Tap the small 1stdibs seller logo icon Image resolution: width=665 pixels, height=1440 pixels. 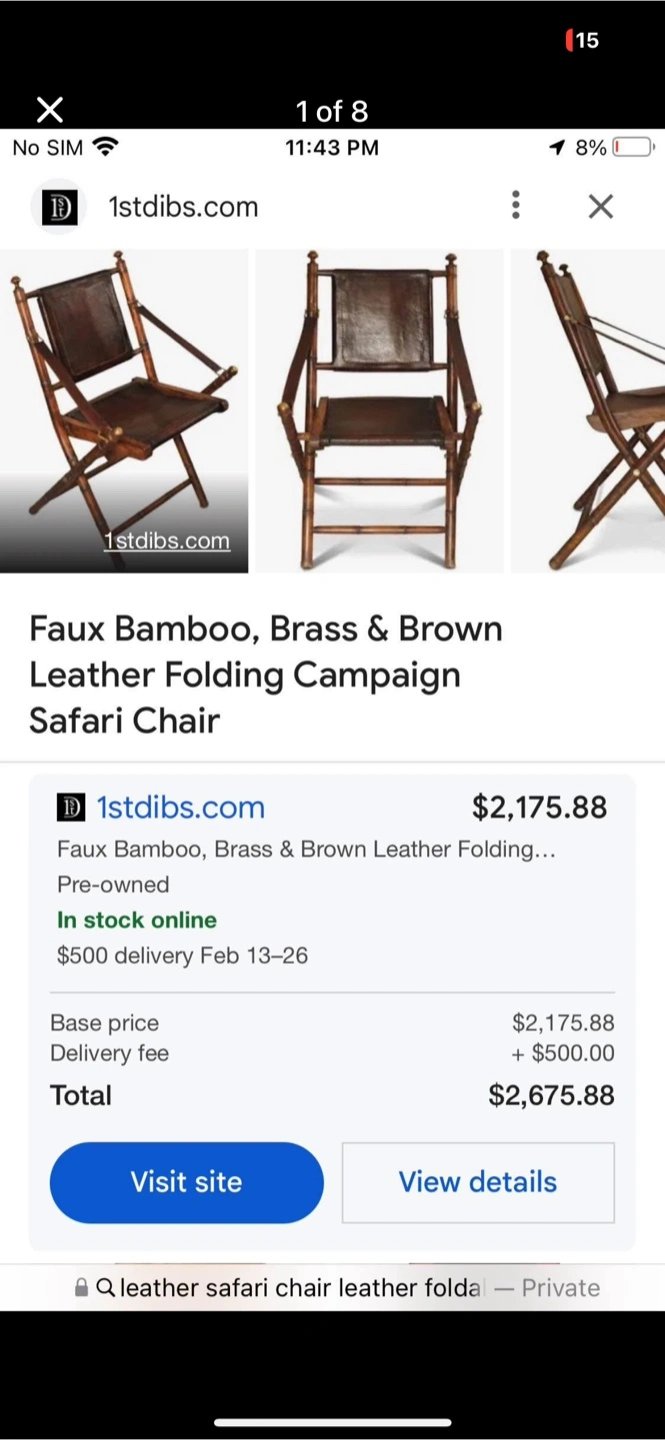pyautogui.click(x=71, y=807)
